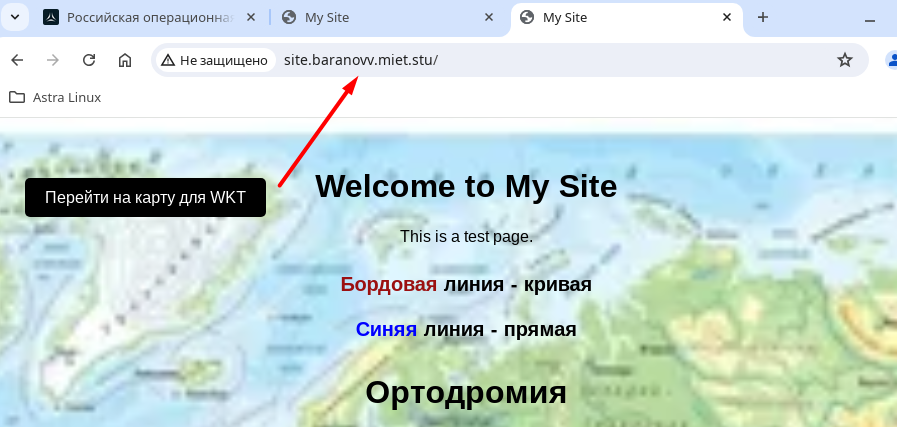The width and height of the screenshot is (897, 427).
Task: Show the Не защищено security info
Action: click(x=215, y=60)
